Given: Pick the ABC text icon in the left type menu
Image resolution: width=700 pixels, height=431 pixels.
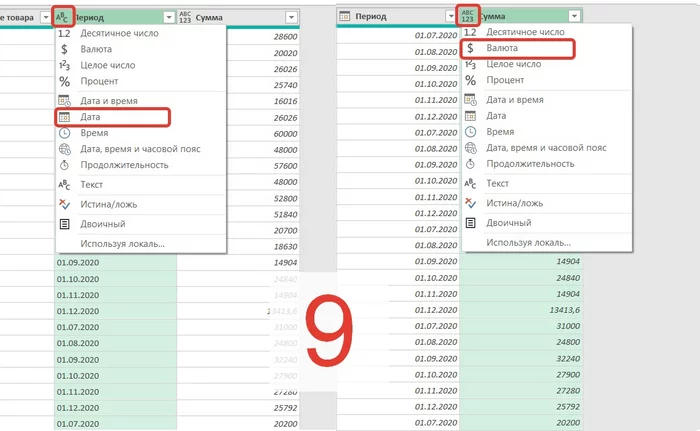Looking at the screenshot, I should tap(64, 184).
